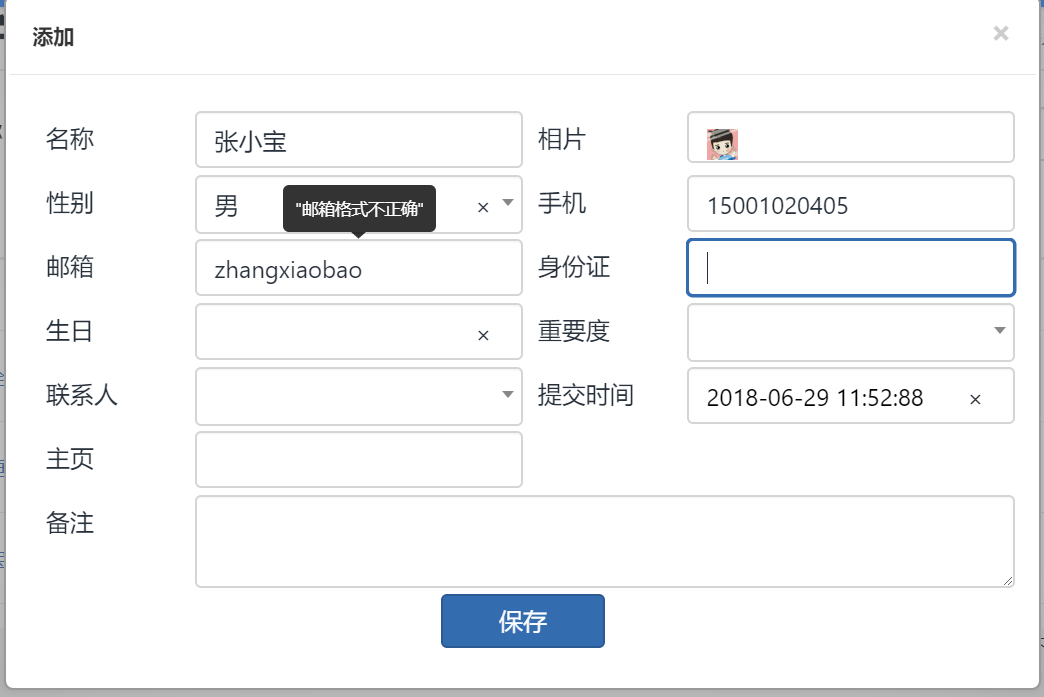Clear the 提交时间 value with the × icon
Viewport: 1044px width, 697px height.
[x=975, y=399]
